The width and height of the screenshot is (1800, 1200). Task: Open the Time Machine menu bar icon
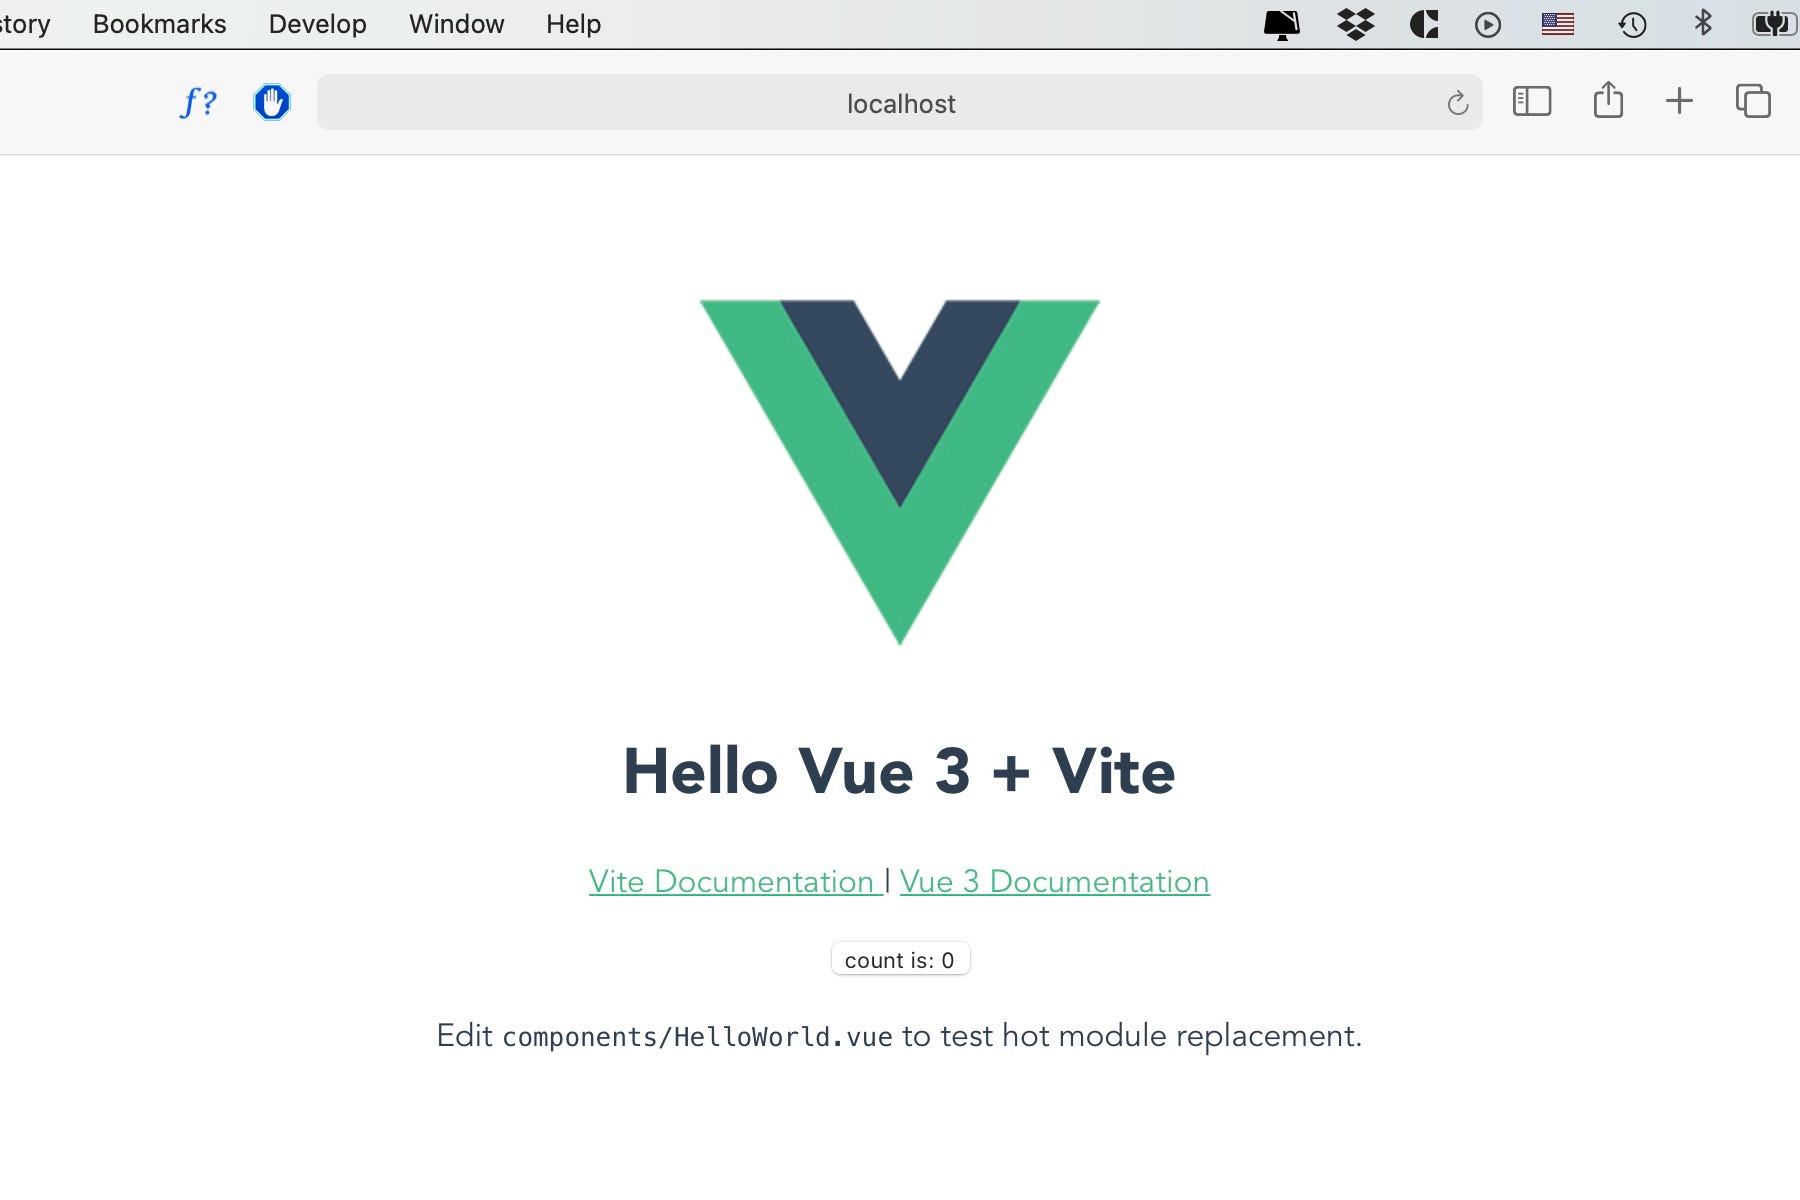click(1632, 24)
